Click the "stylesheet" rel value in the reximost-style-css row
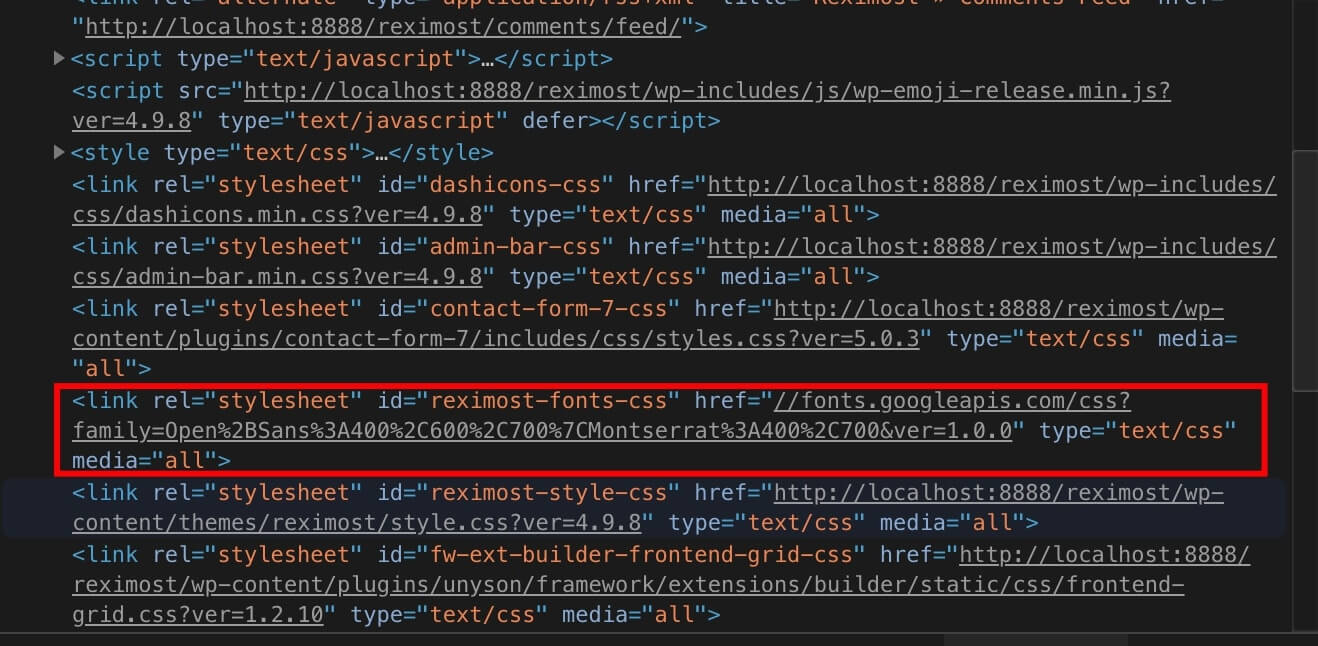1318x646 pixels. click(286, 492)
